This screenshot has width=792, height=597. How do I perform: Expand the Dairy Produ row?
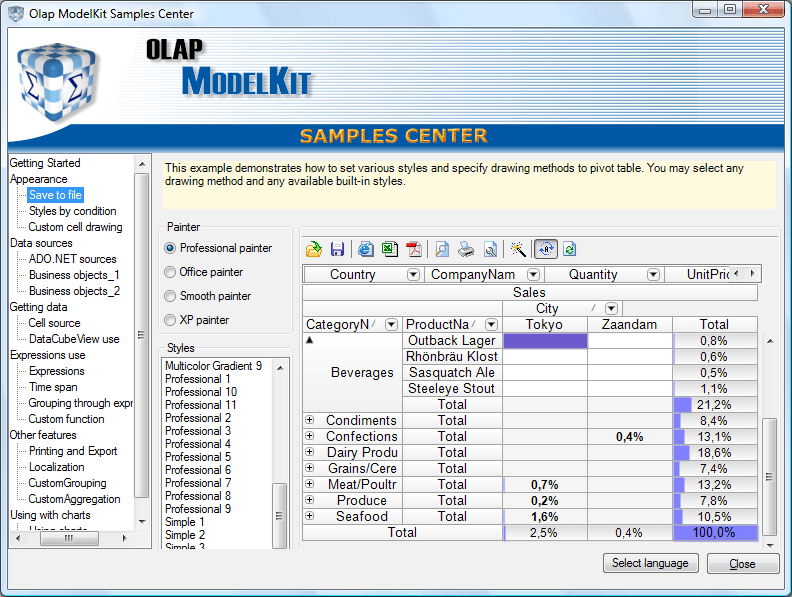pos(310,452)
